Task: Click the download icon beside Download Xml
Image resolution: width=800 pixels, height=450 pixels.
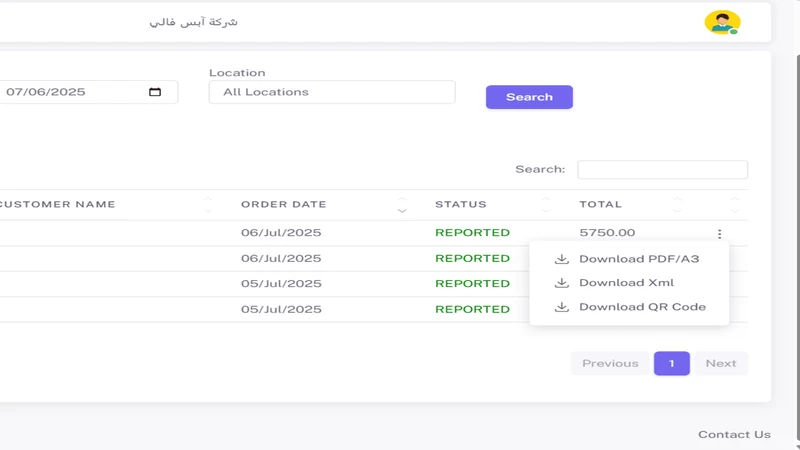Action: tap(562, 283)
